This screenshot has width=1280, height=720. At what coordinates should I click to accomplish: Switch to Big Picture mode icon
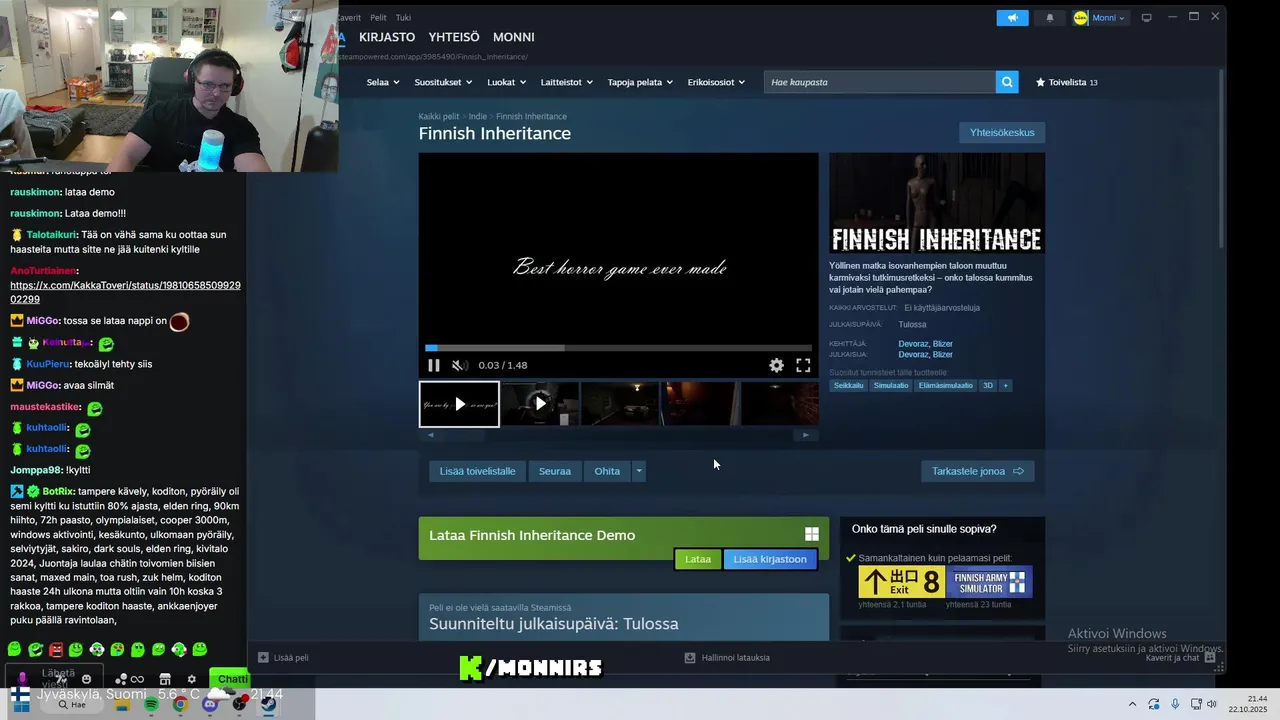1147,18
